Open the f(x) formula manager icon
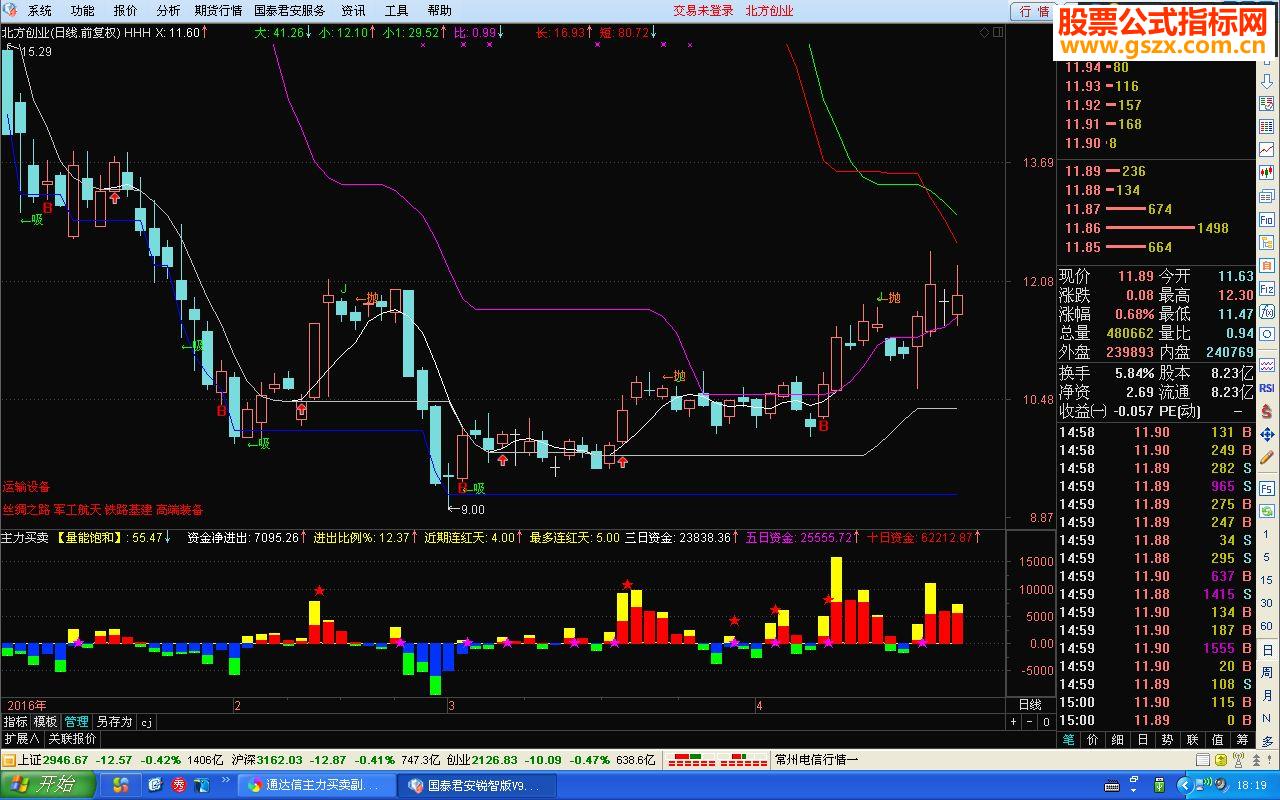 tap(1267, 311)
